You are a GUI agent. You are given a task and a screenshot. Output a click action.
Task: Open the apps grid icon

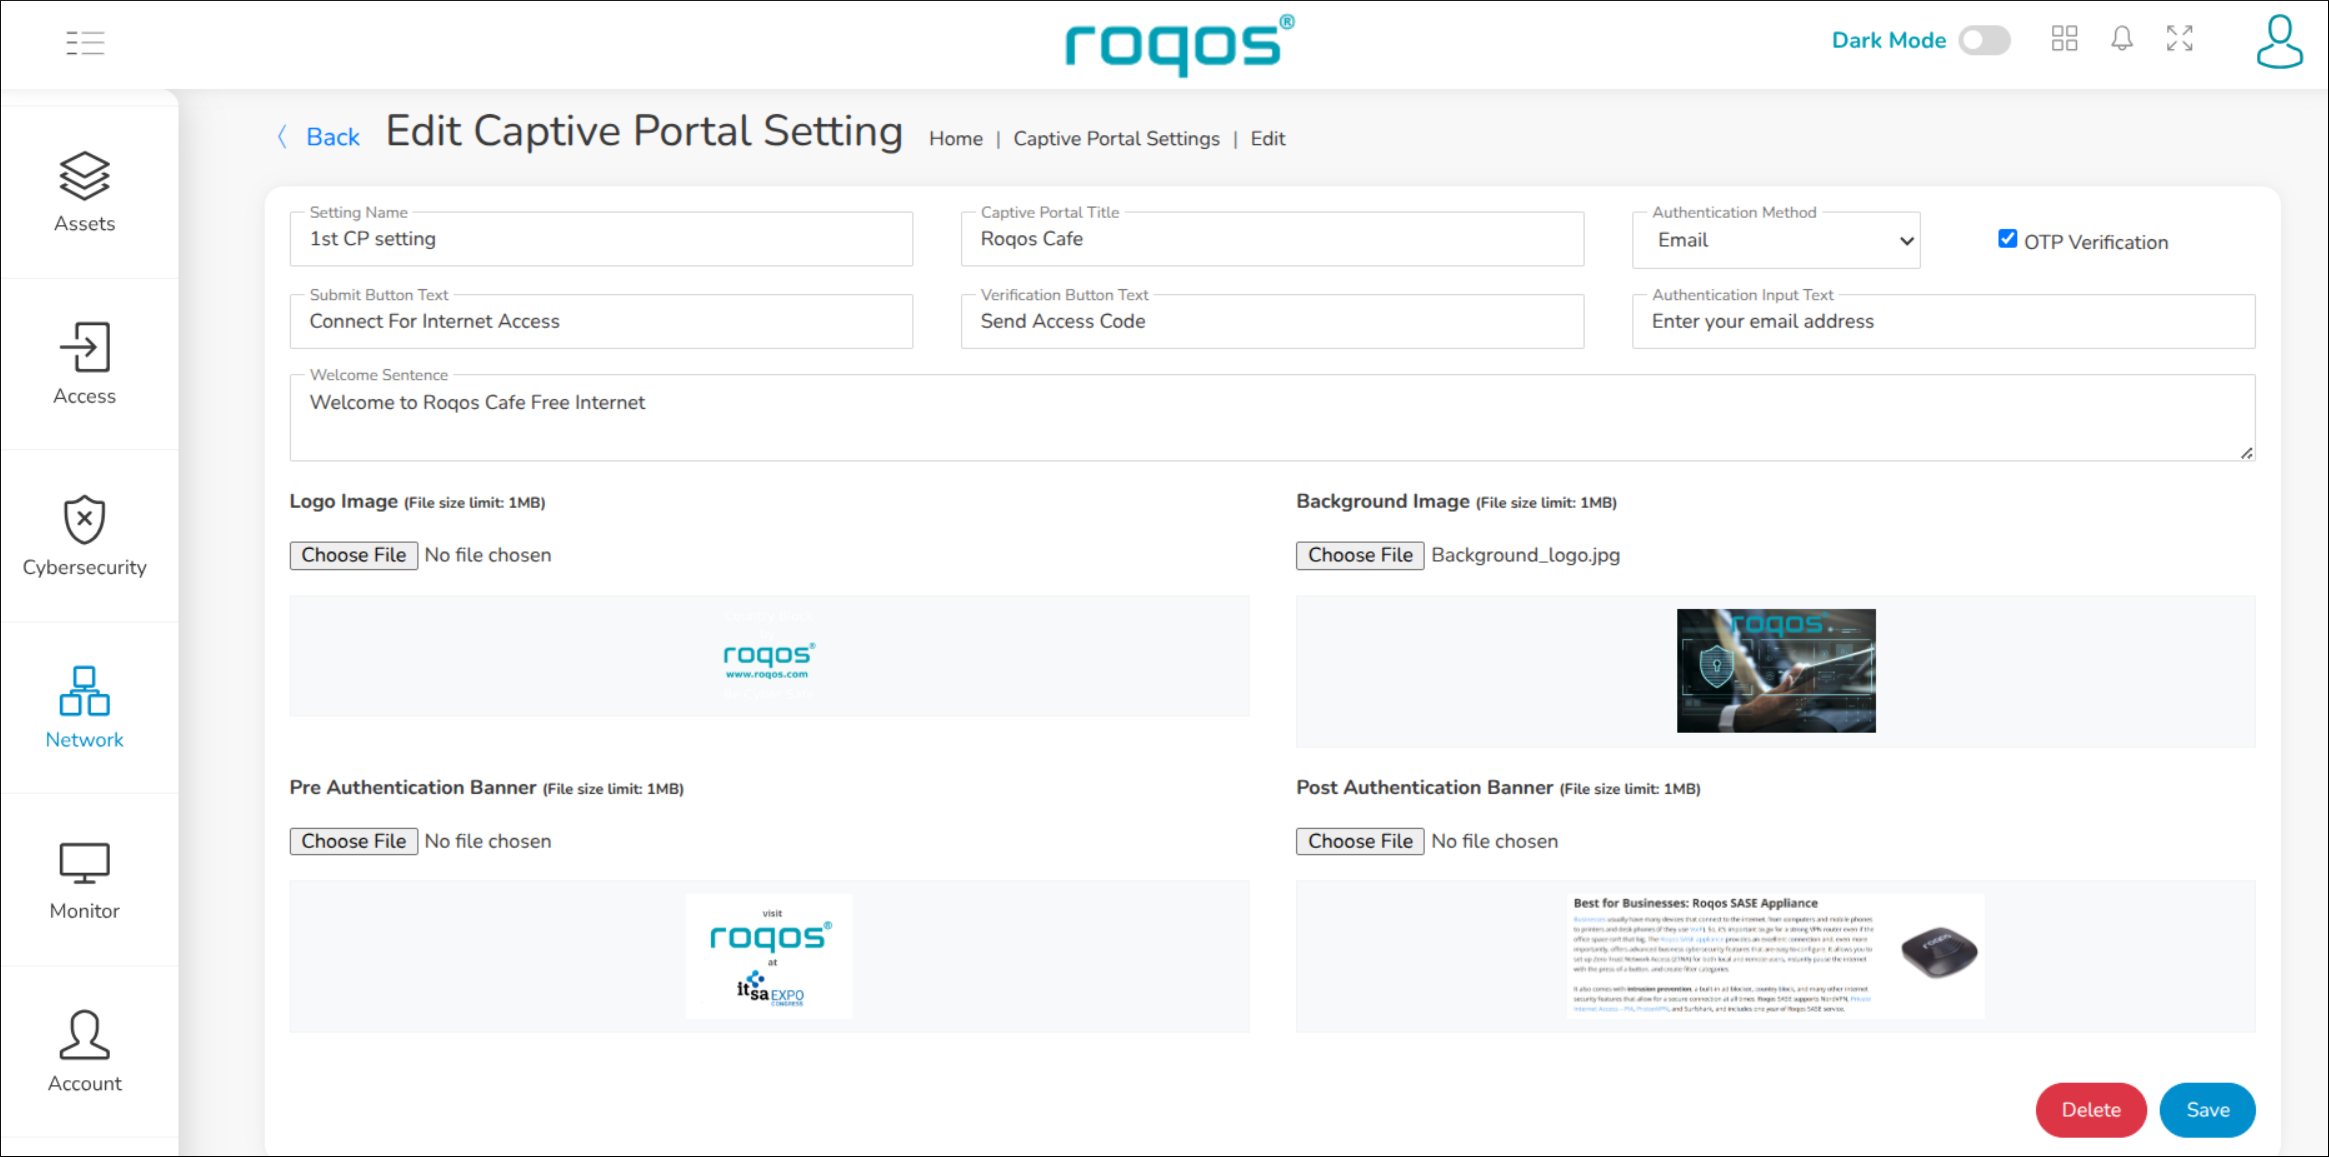point(2064,39)
